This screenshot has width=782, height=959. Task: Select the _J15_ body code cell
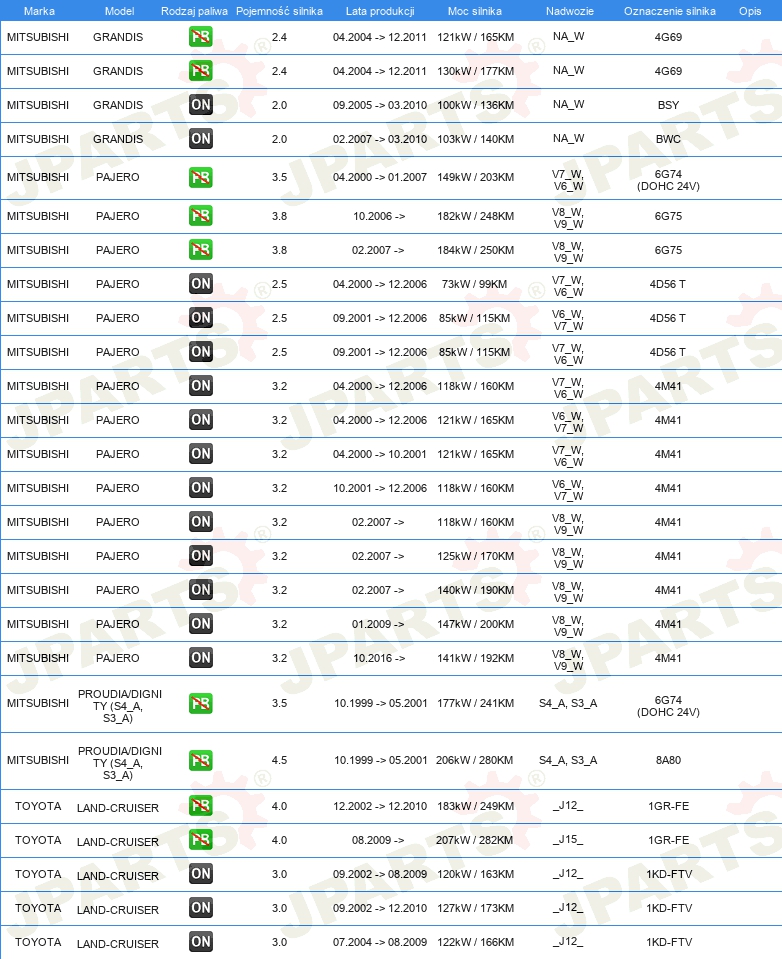click(568, 840)
